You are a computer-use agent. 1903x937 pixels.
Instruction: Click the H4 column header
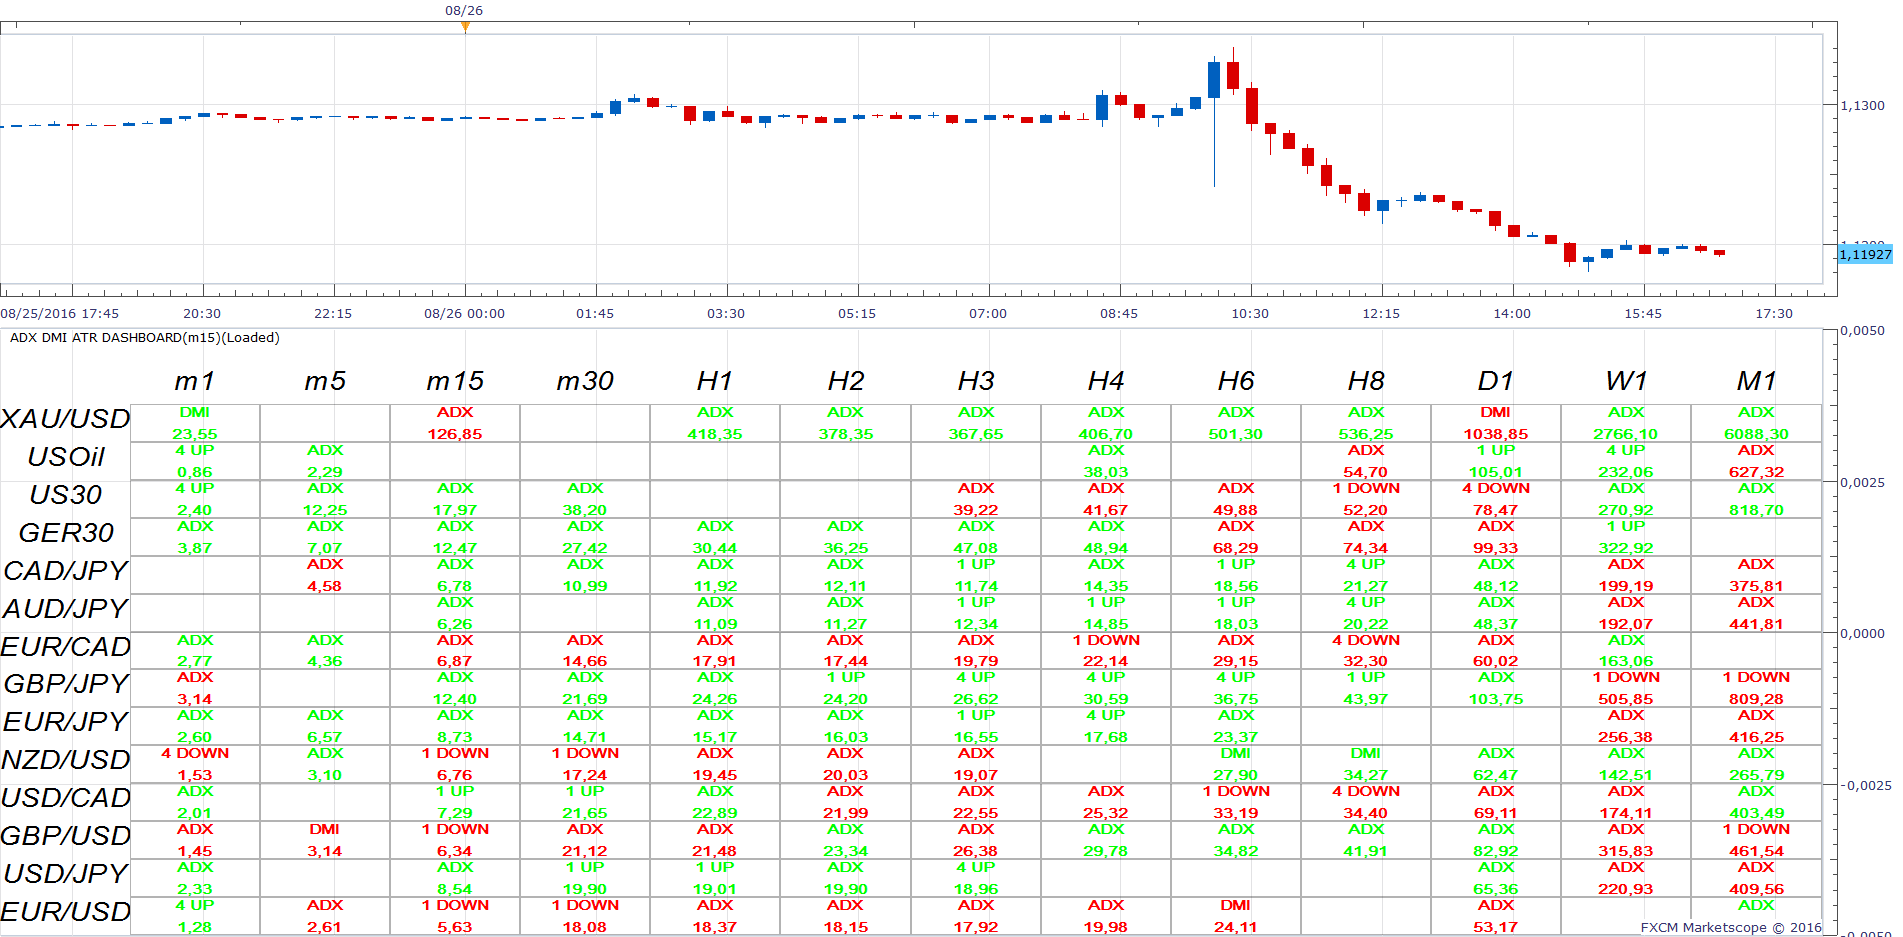point(1106,381)
